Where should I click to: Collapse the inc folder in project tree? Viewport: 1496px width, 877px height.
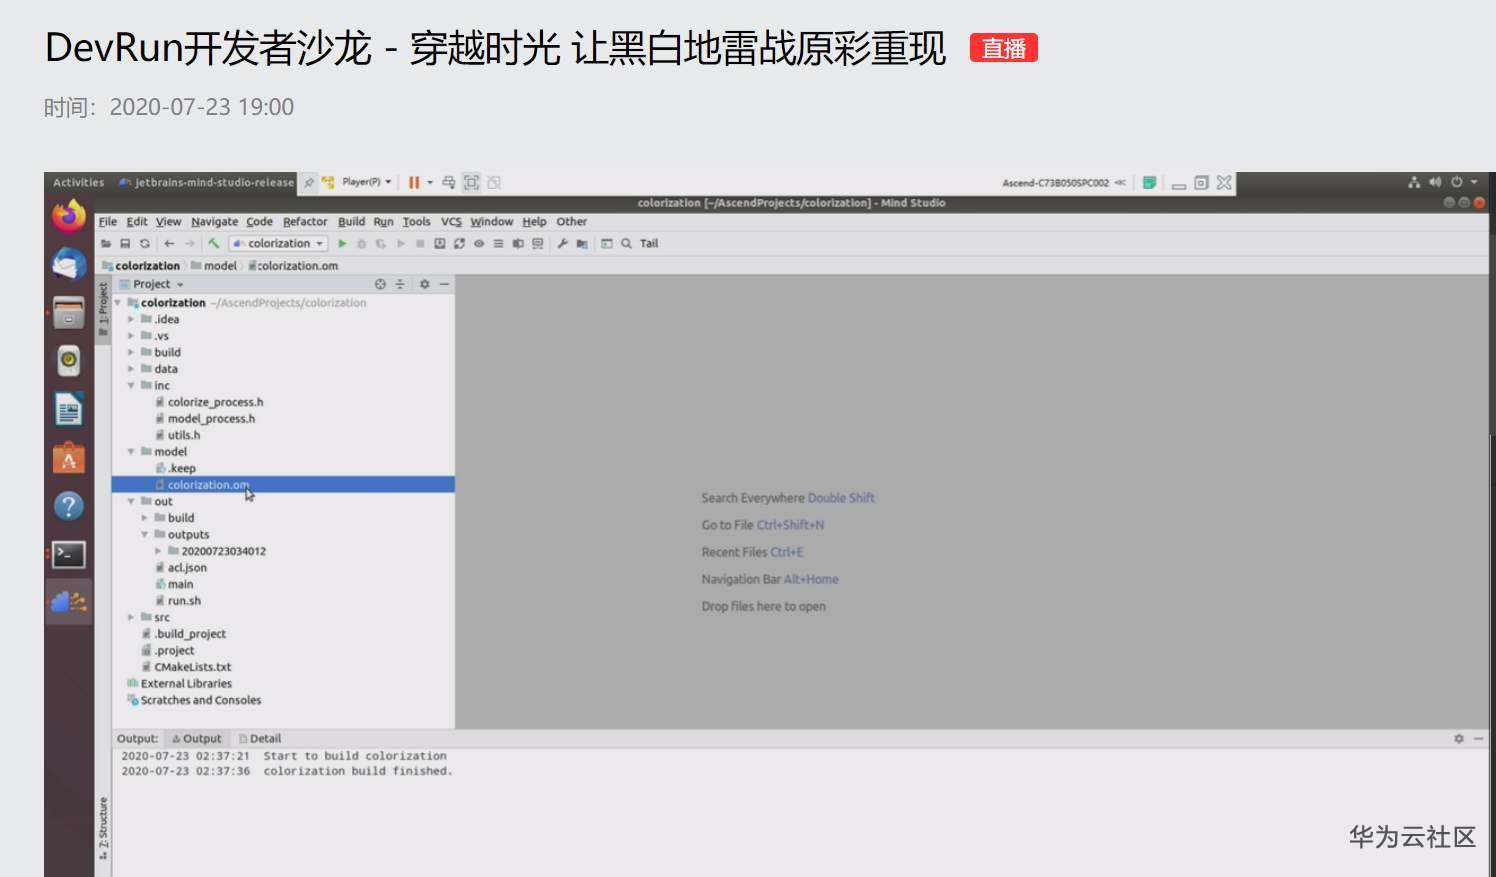point(130,385)
